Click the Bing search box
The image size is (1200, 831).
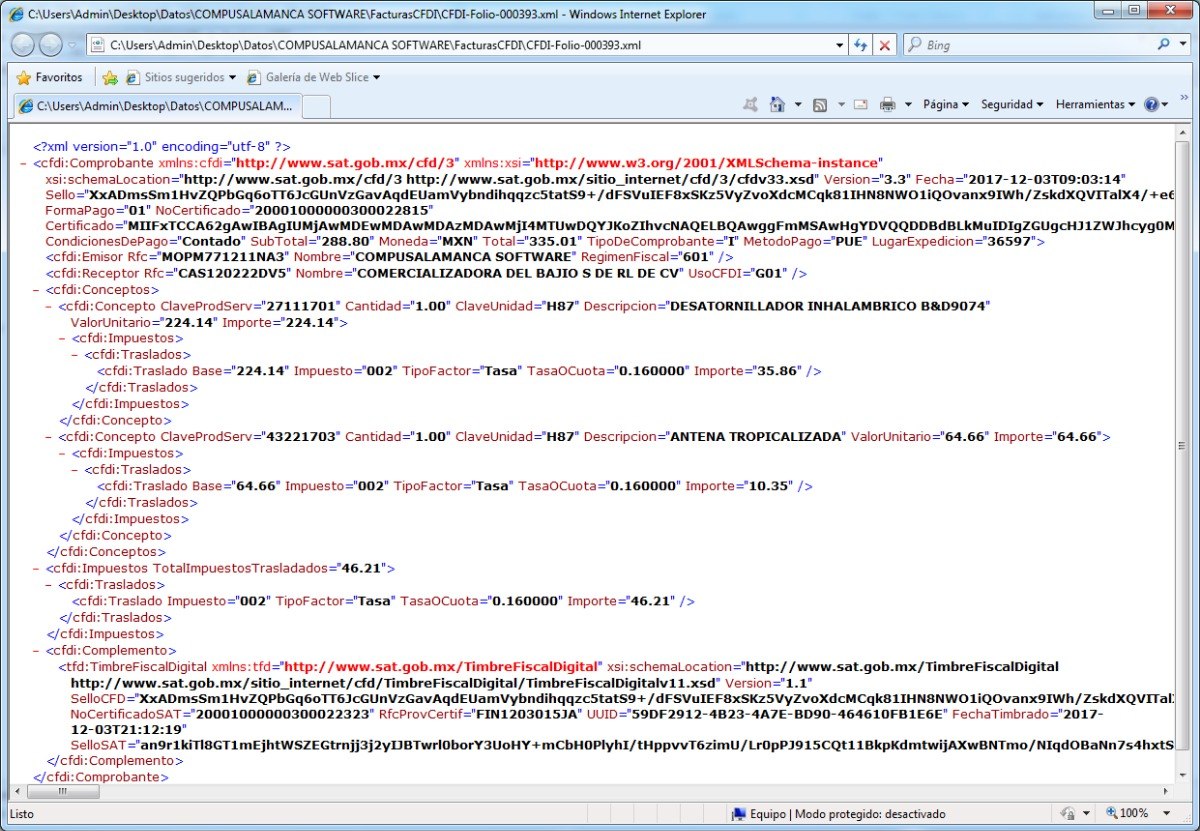coord(1030,45)
